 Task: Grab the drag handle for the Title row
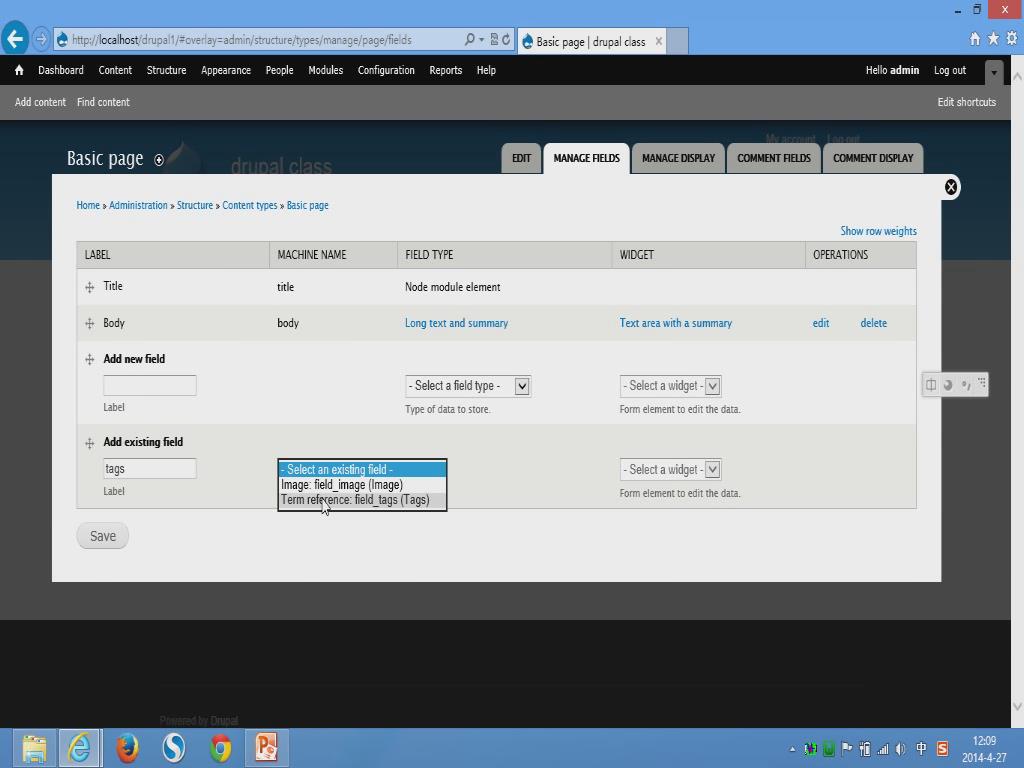point(89,287)
